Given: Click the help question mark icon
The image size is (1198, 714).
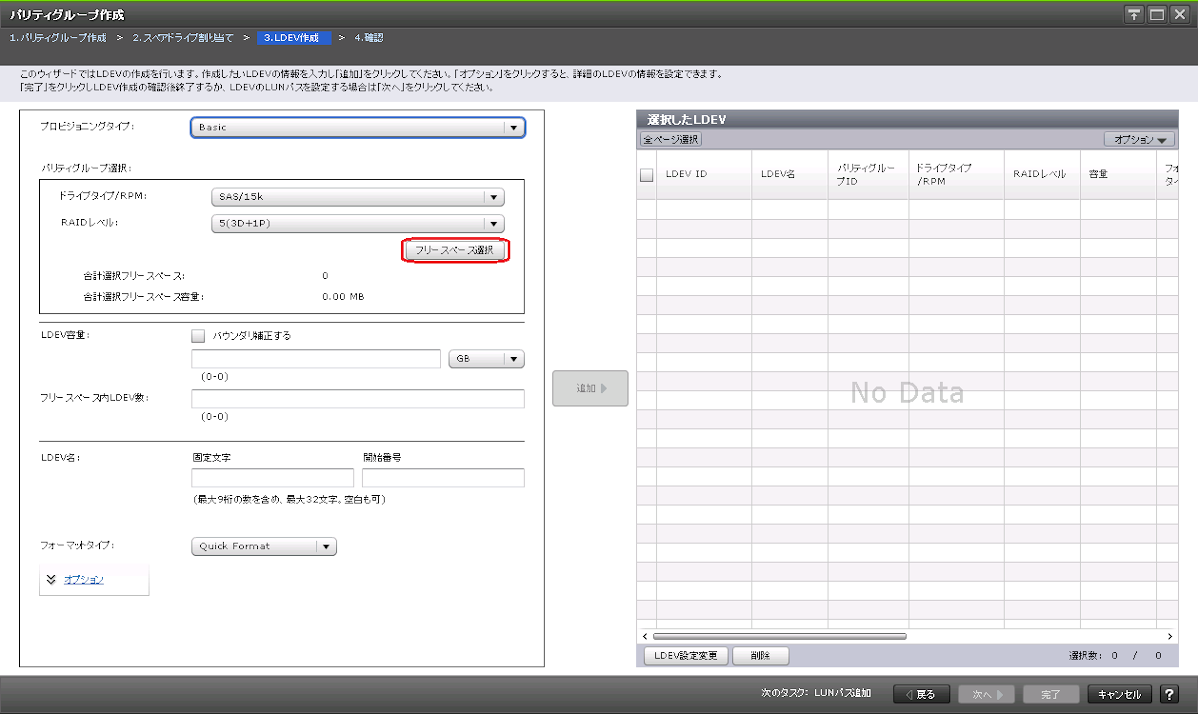Looking at the screenshot, I should point(1169,694).
